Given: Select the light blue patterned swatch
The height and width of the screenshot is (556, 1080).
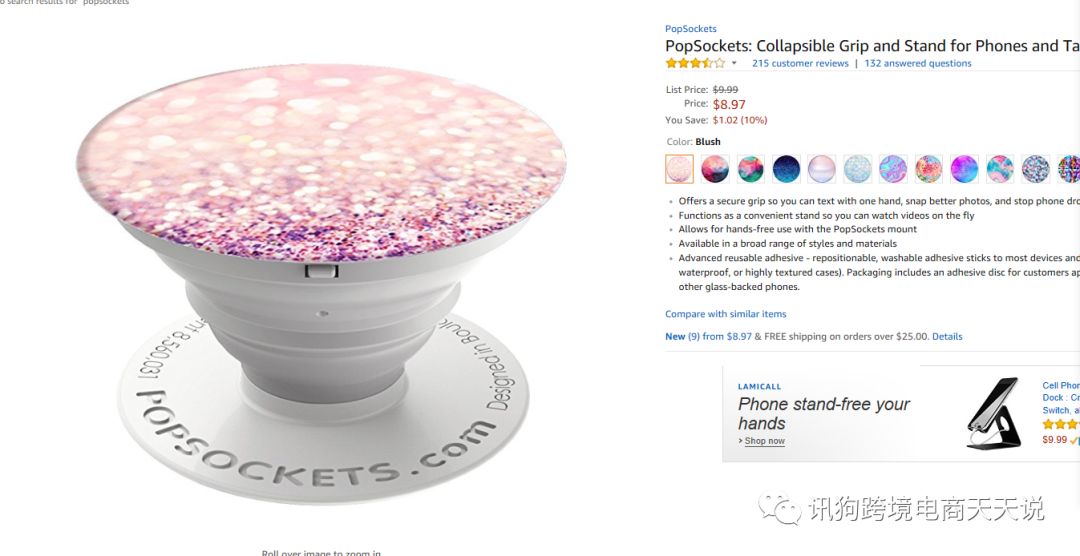Looking at the screenshot, I should (x=857, y=169).
